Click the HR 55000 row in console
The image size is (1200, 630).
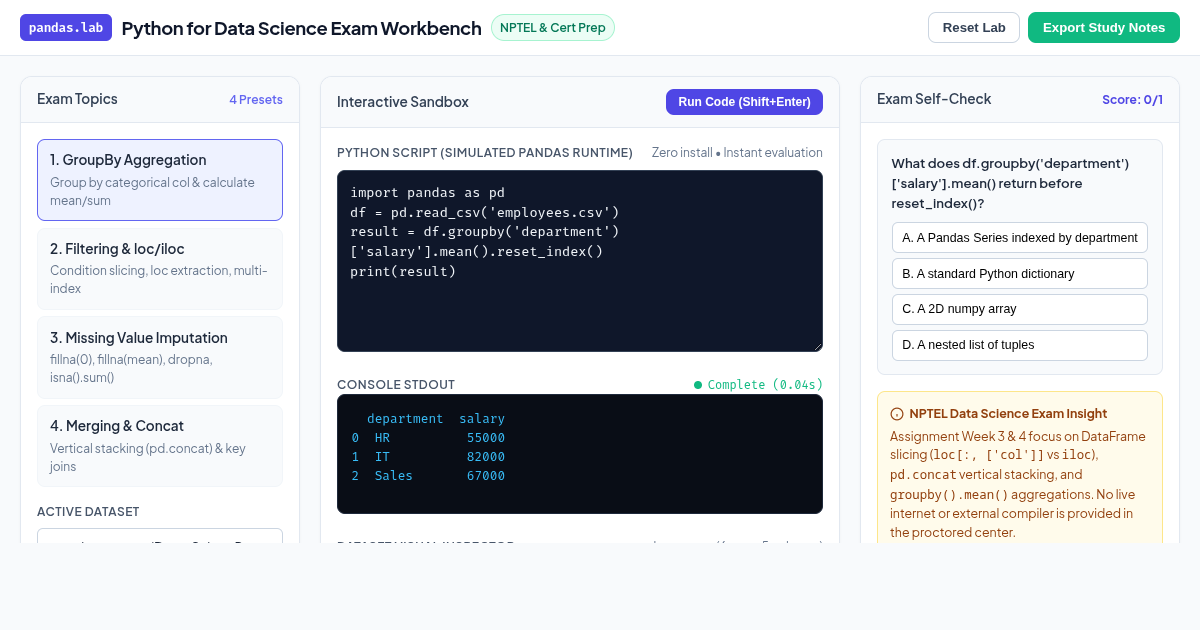pos(428,438)
